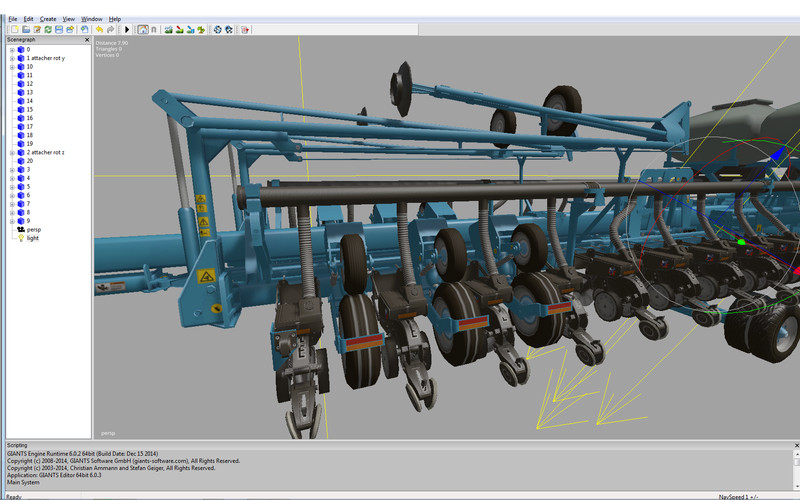
Task: Toggle the framed house view-mode button
Action: tap(142, 30)
